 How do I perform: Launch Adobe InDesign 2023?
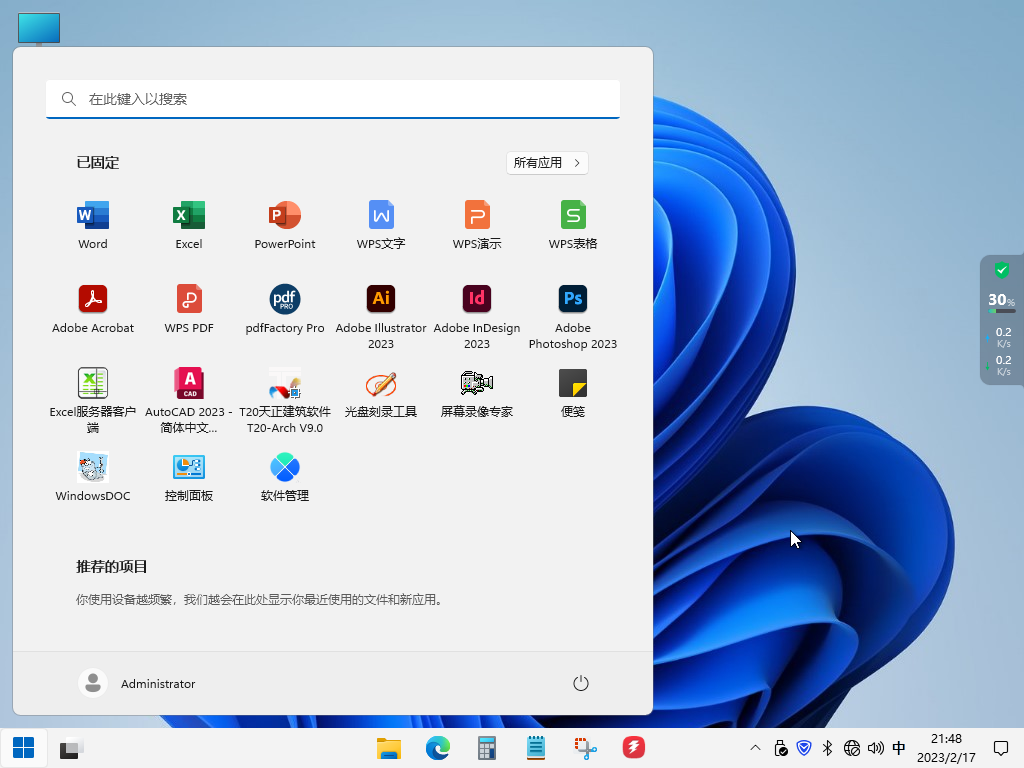point(477,317)
